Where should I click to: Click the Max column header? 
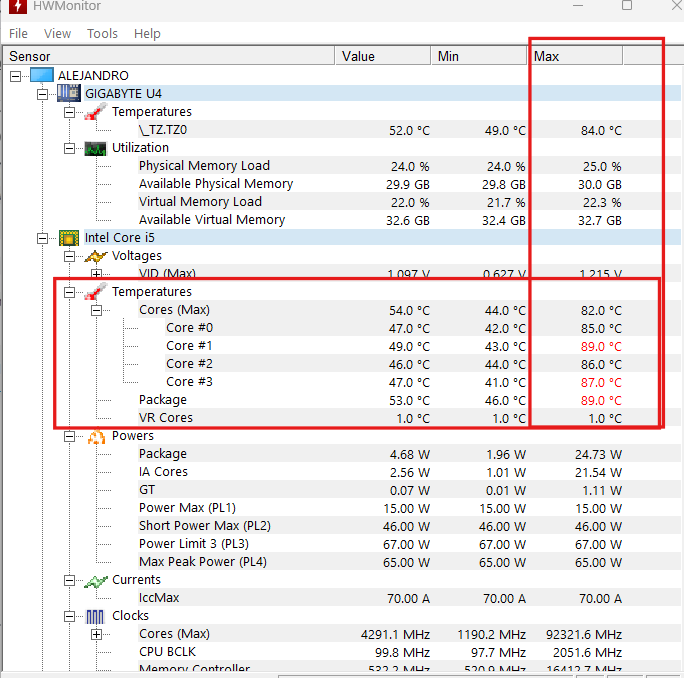coord(575,56)
